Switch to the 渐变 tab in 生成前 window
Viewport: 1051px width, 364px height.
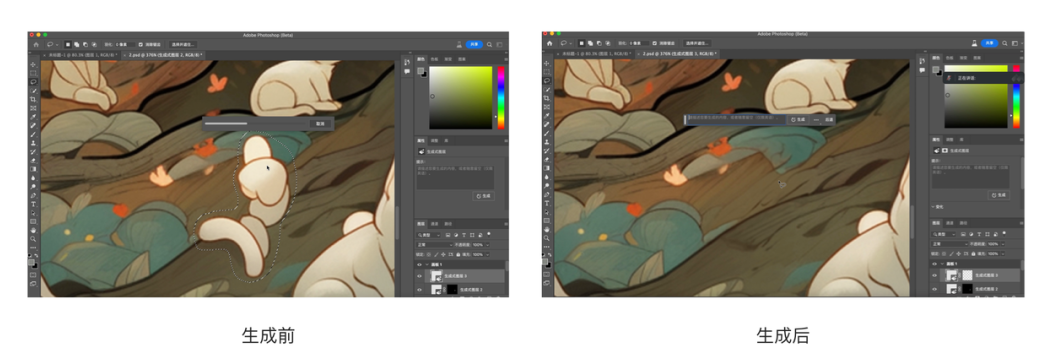pyautogui.click(x=448, y=59)
